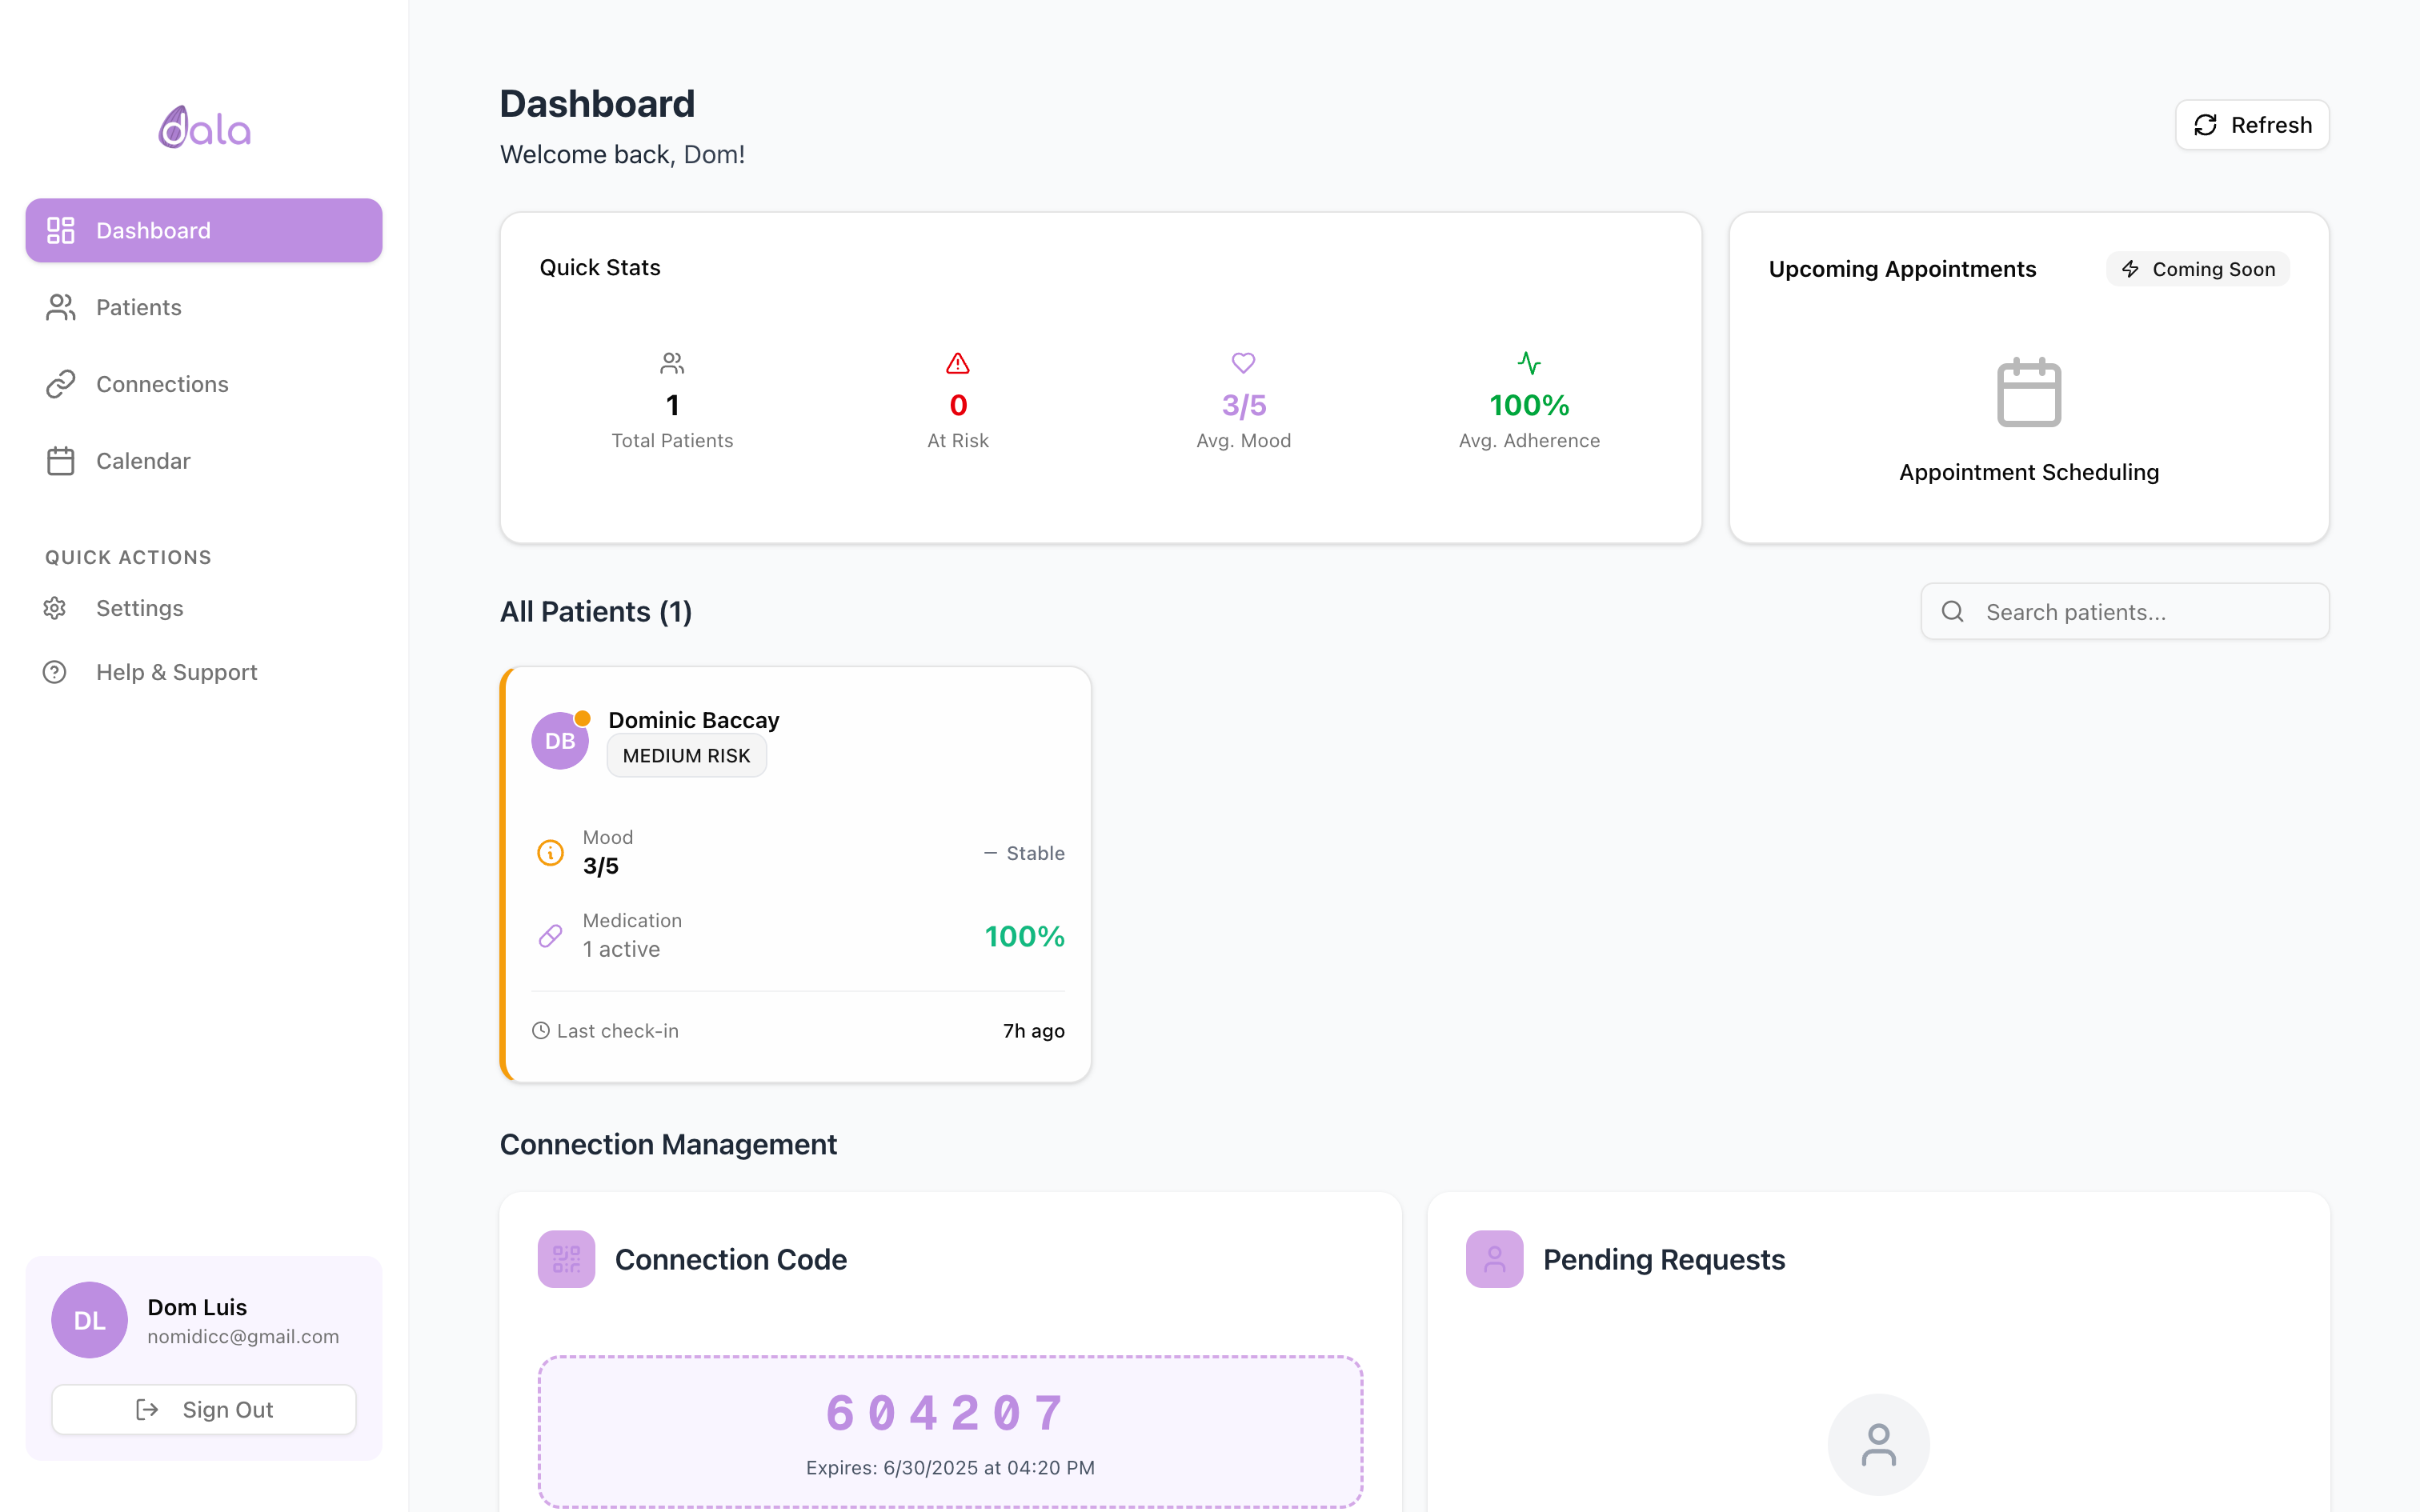Sign out of the account

[203, 1409]
